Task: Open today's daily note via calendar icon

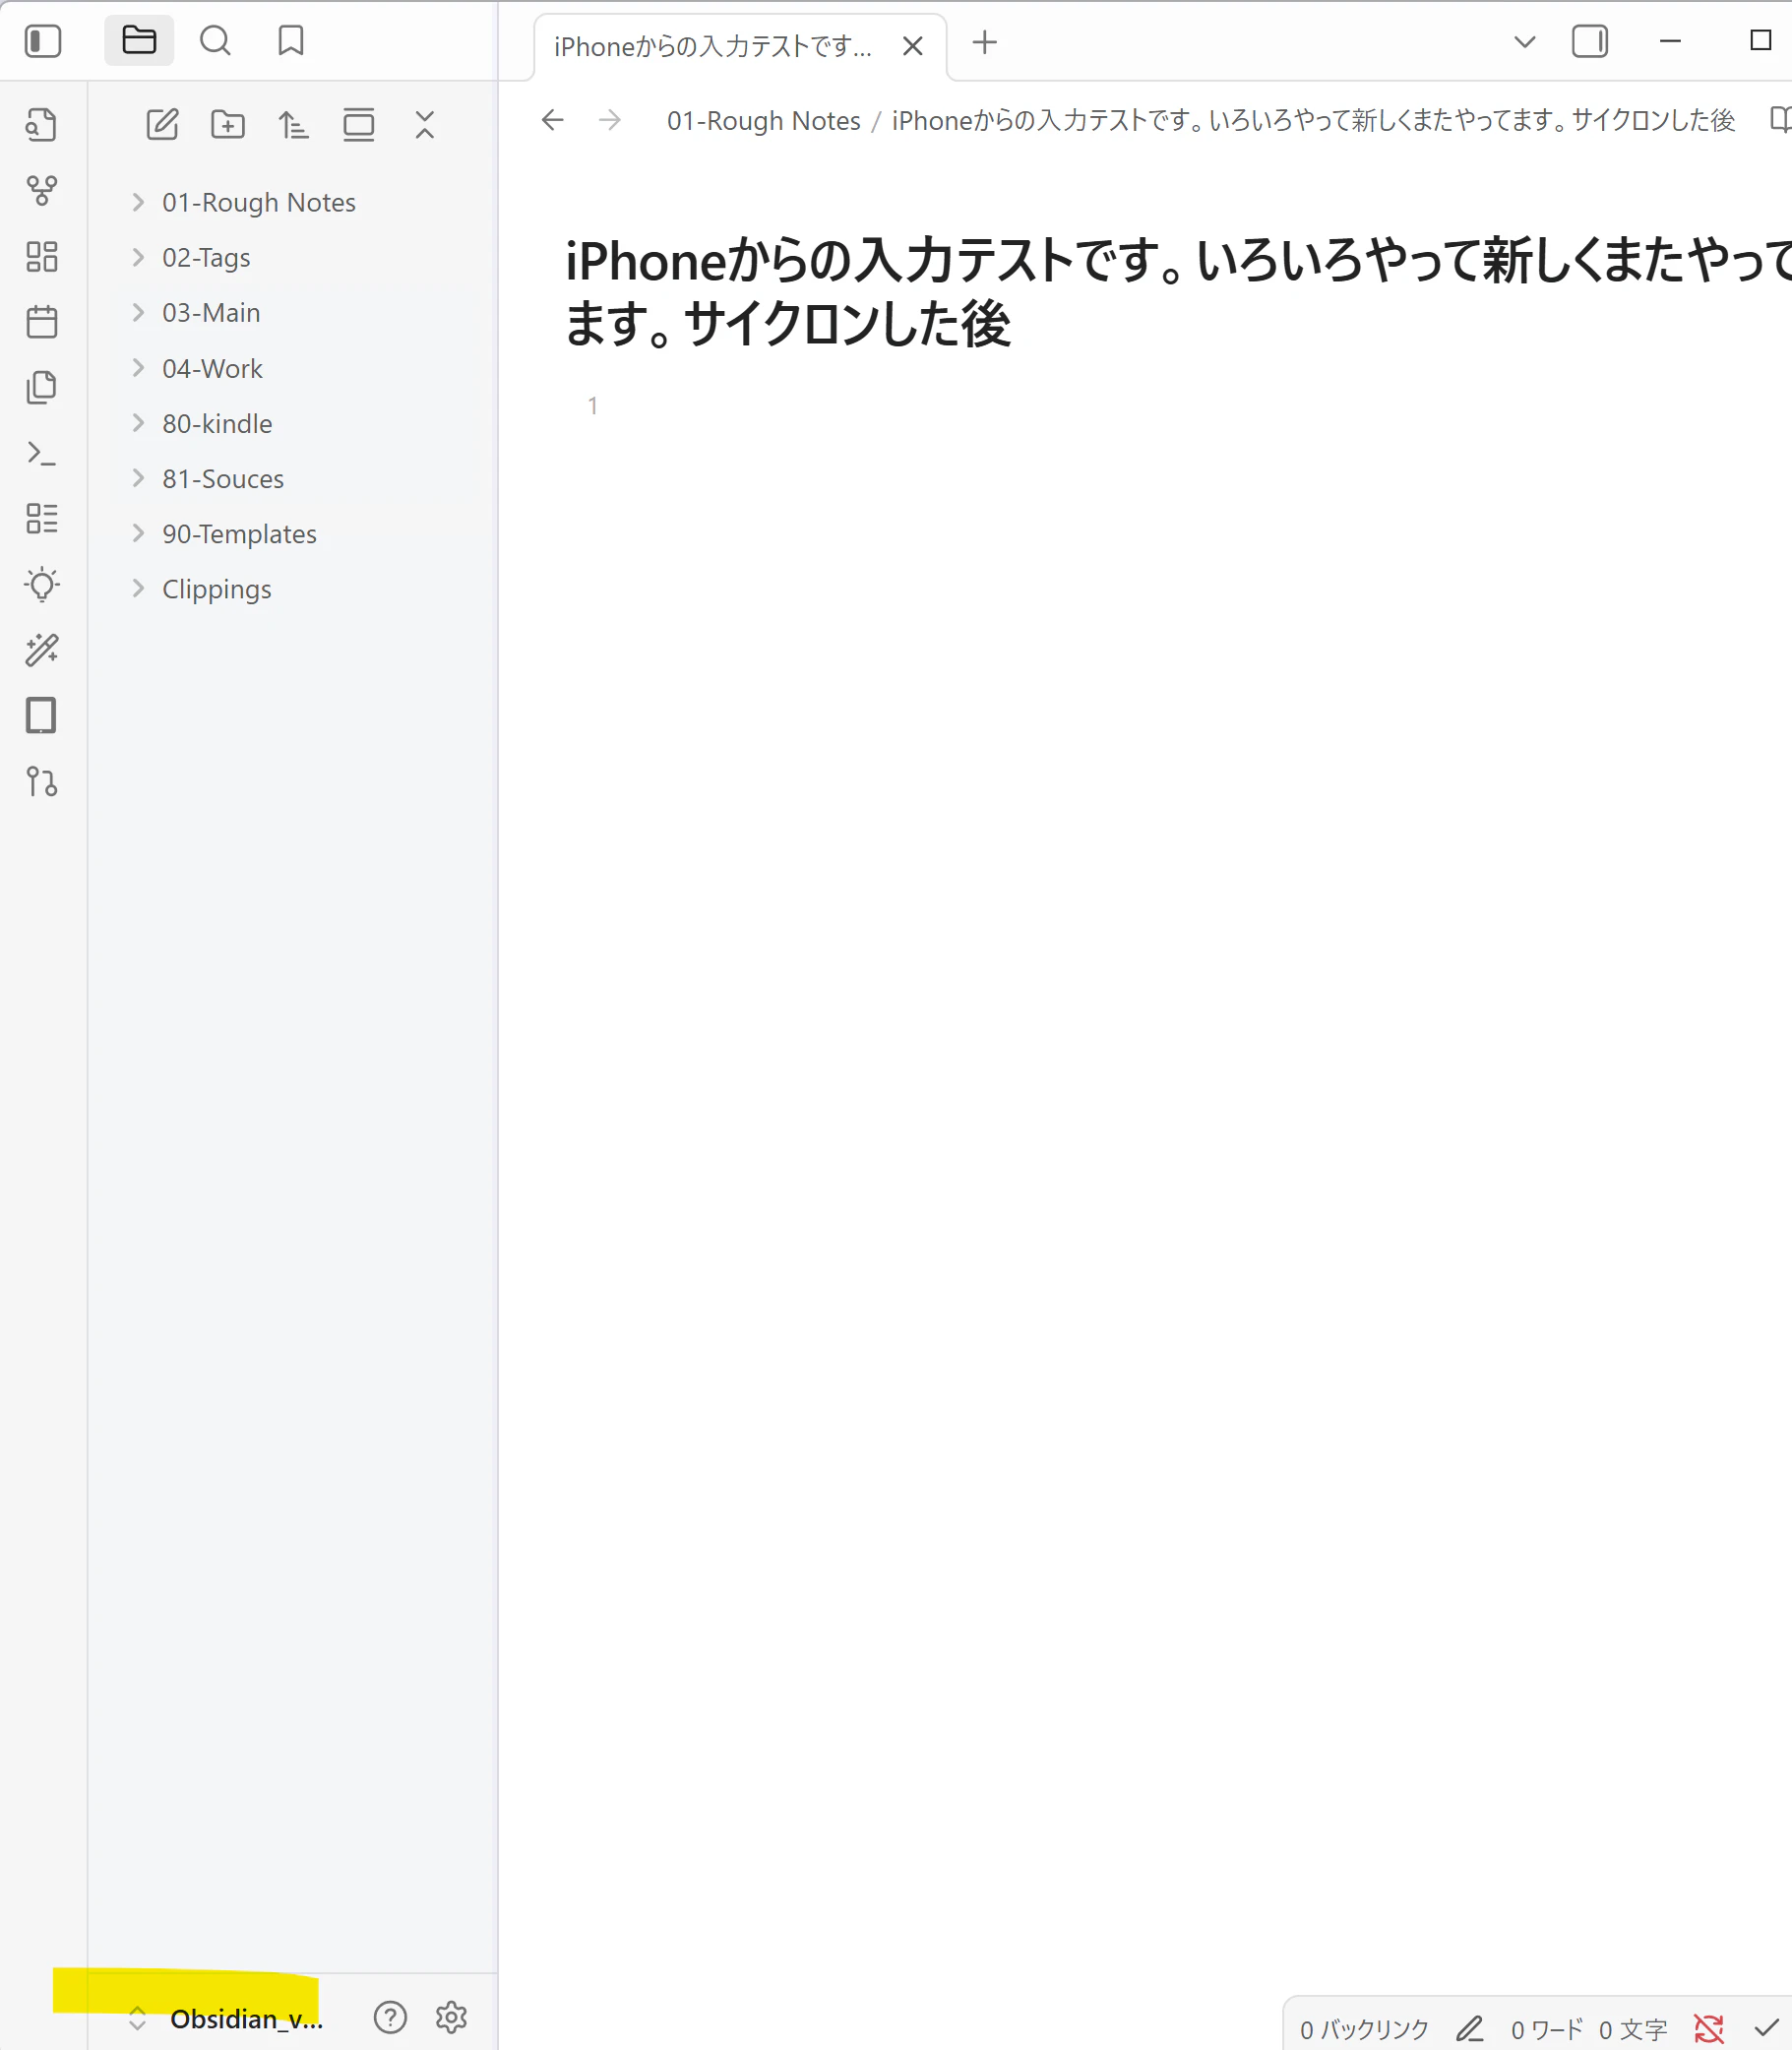Action: point(41,322)
